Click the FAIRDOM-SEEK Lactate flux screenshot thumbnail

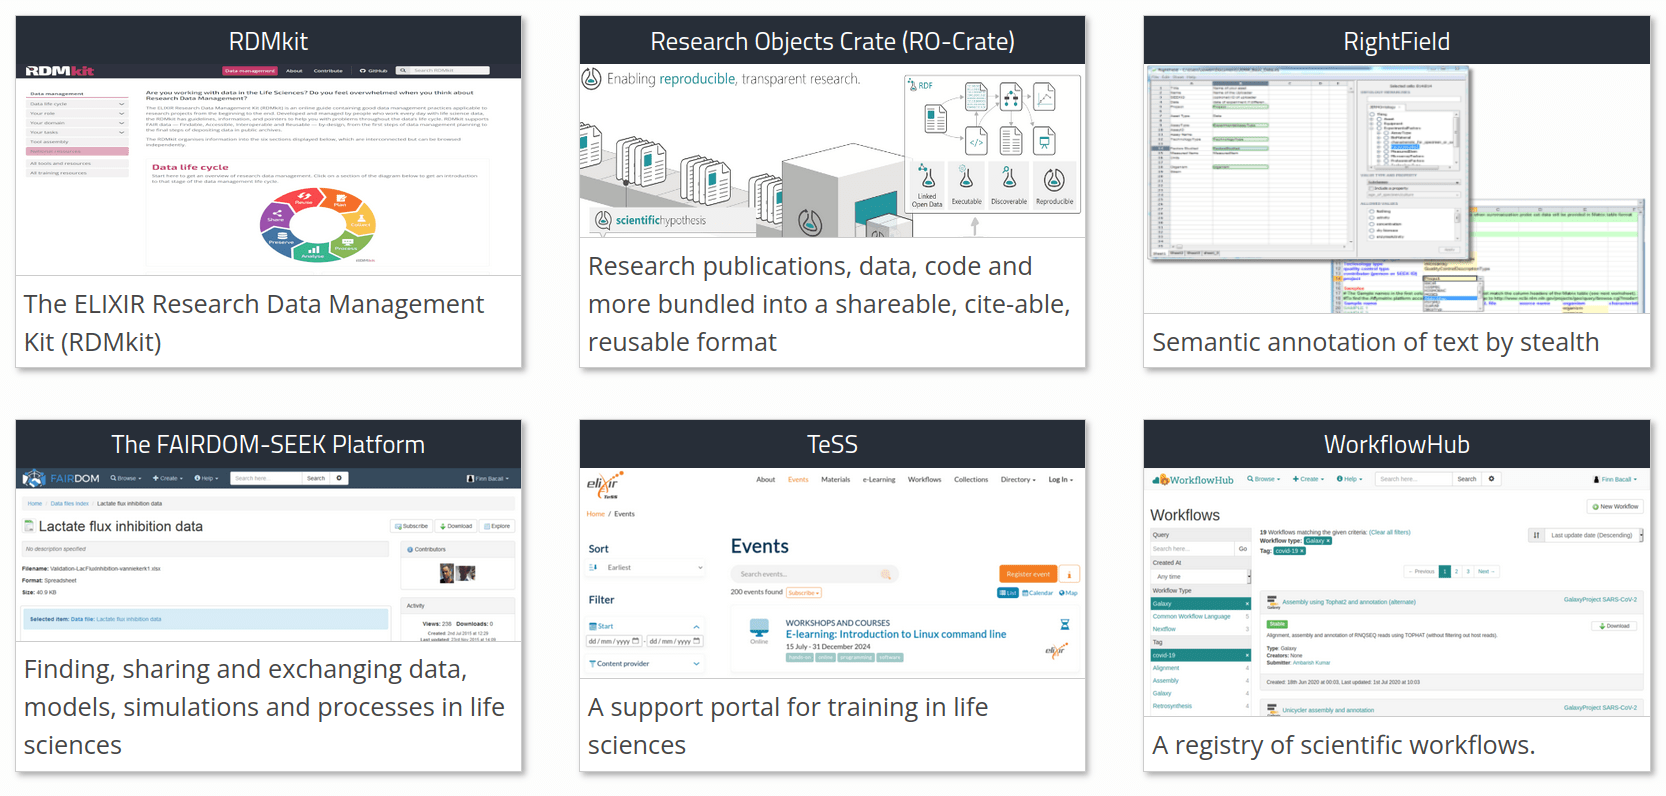coord(268,554)
